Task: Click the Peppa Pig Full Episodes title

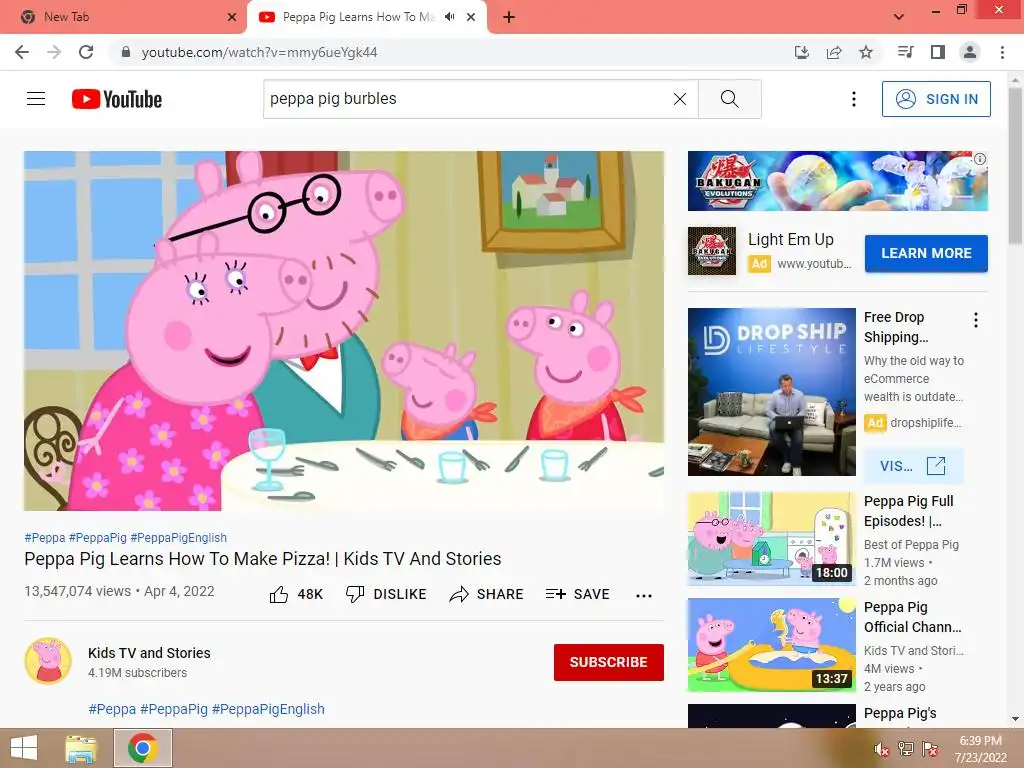Action: 908,511
